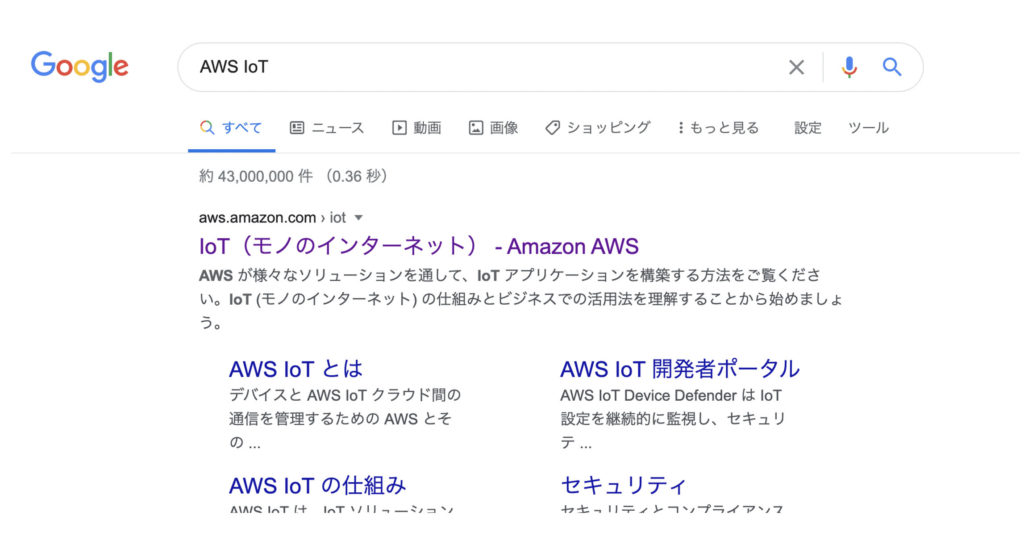Click the picture icon beside 画像
The image size is (1024, 554).
coord(476,128)
